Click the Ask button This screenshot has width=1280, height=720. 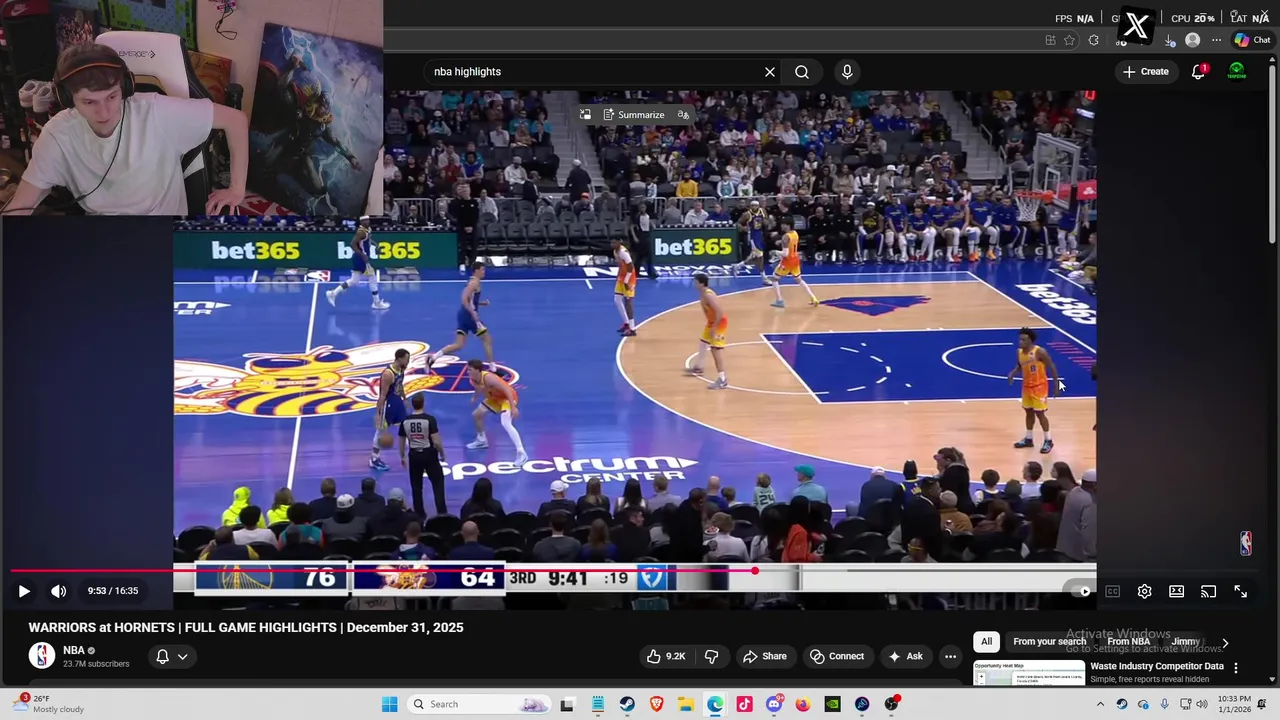[x=905, y=657]
